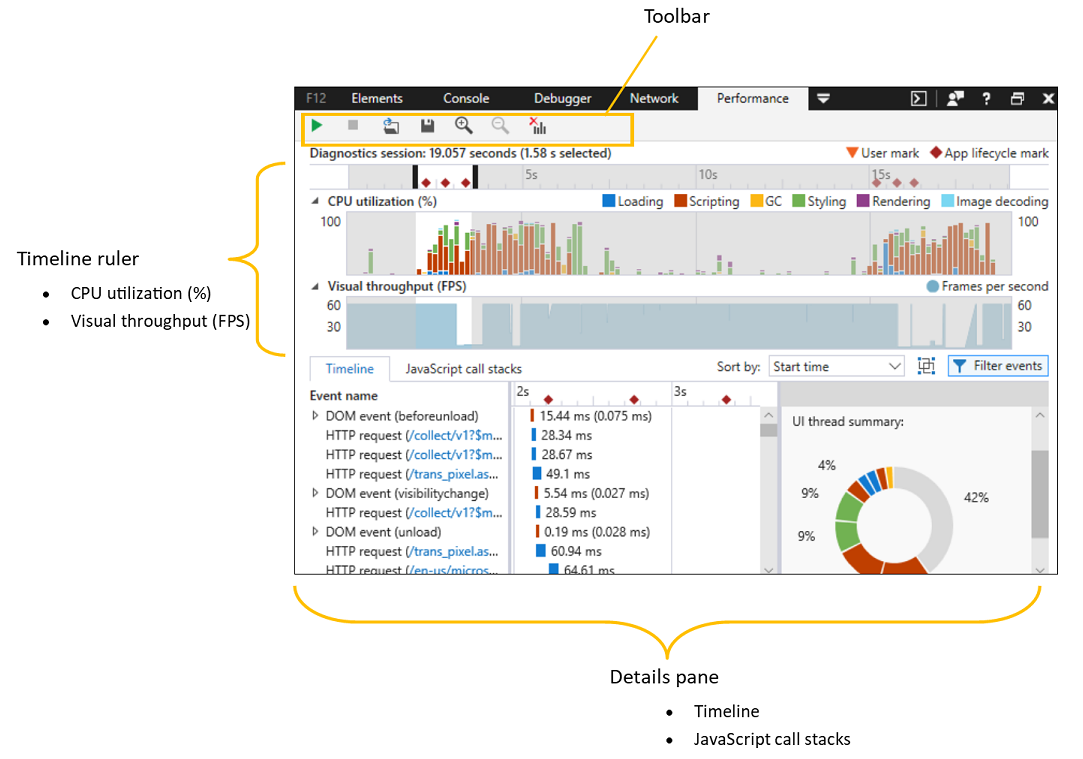Start a new performance profiling session
The image size is (1083, 759).
pos(317,125)
